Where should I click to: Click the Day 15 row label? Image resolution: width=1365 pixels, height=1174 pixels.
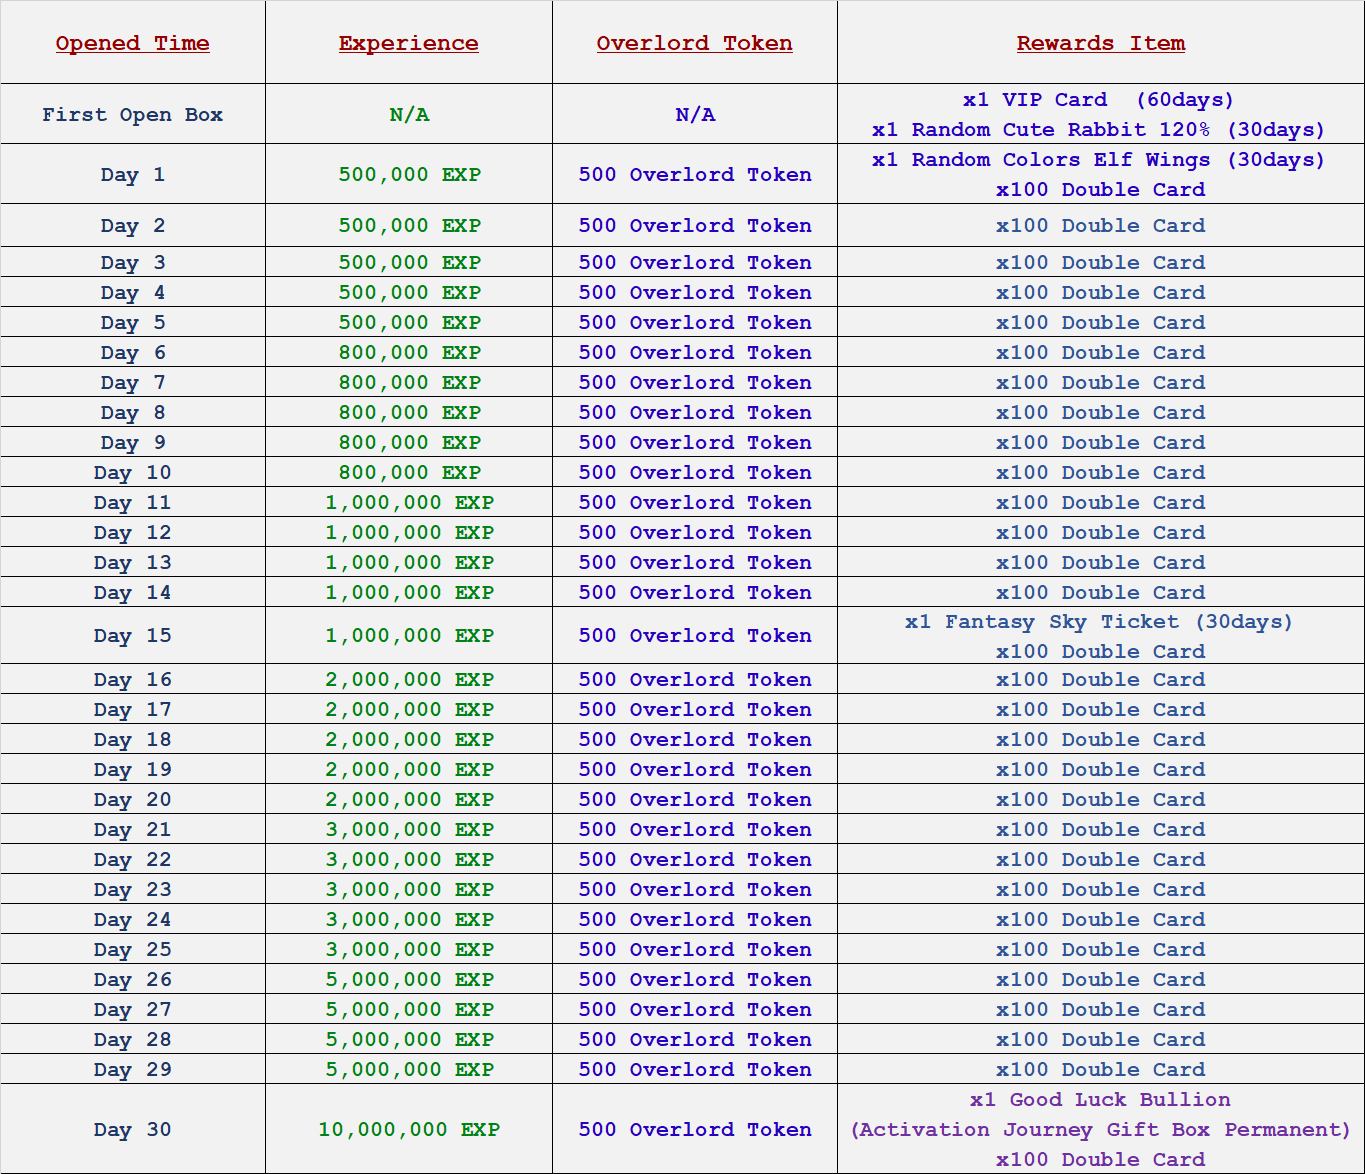pos(132,636)
